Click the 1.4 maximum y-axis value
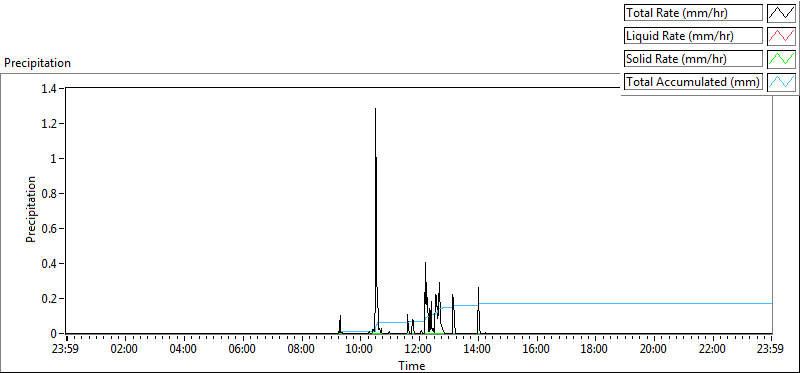Screen dimensions: 800x373 coord(52,89)
